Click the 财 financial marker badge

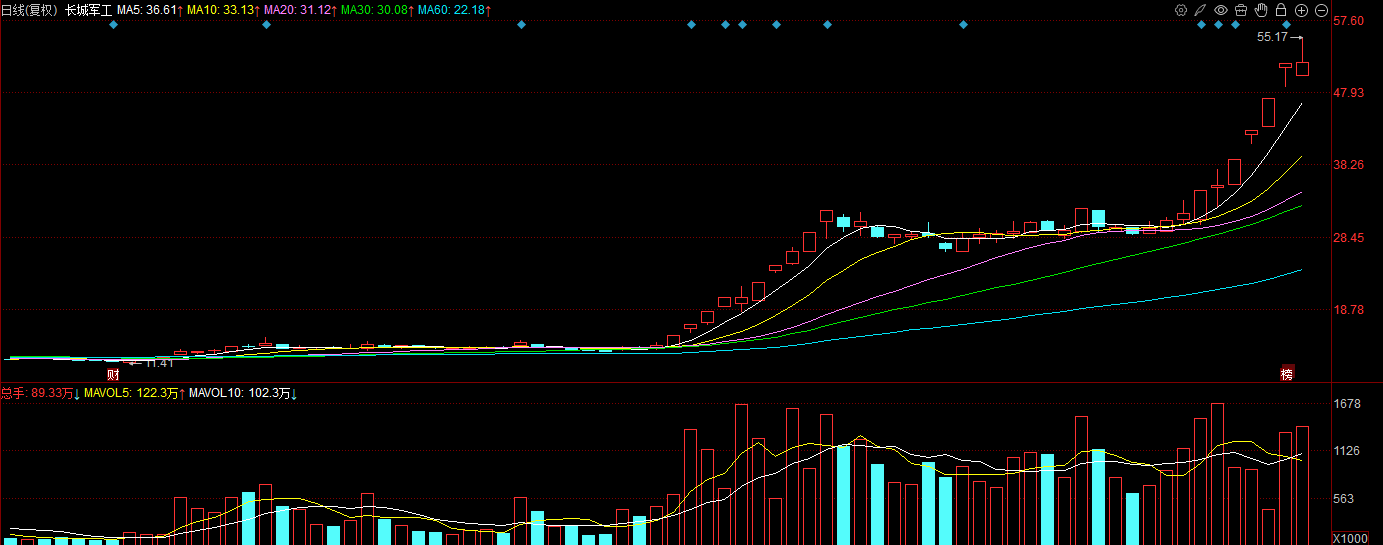114,374
